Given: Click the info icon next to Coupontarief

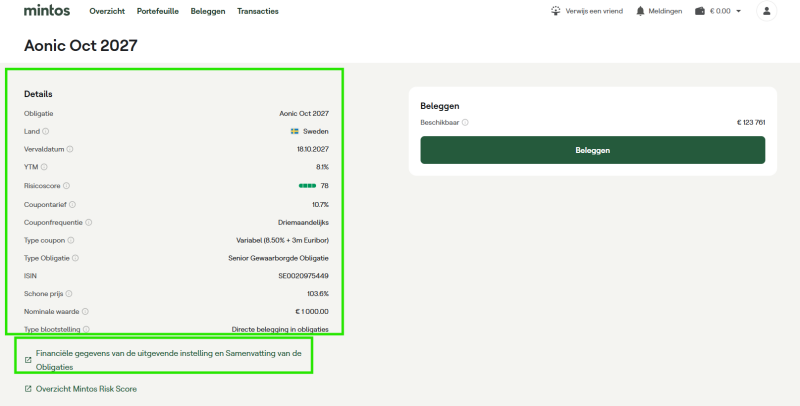Looking at the screenshot, I should pyautogui.click(x=72, y=205).
